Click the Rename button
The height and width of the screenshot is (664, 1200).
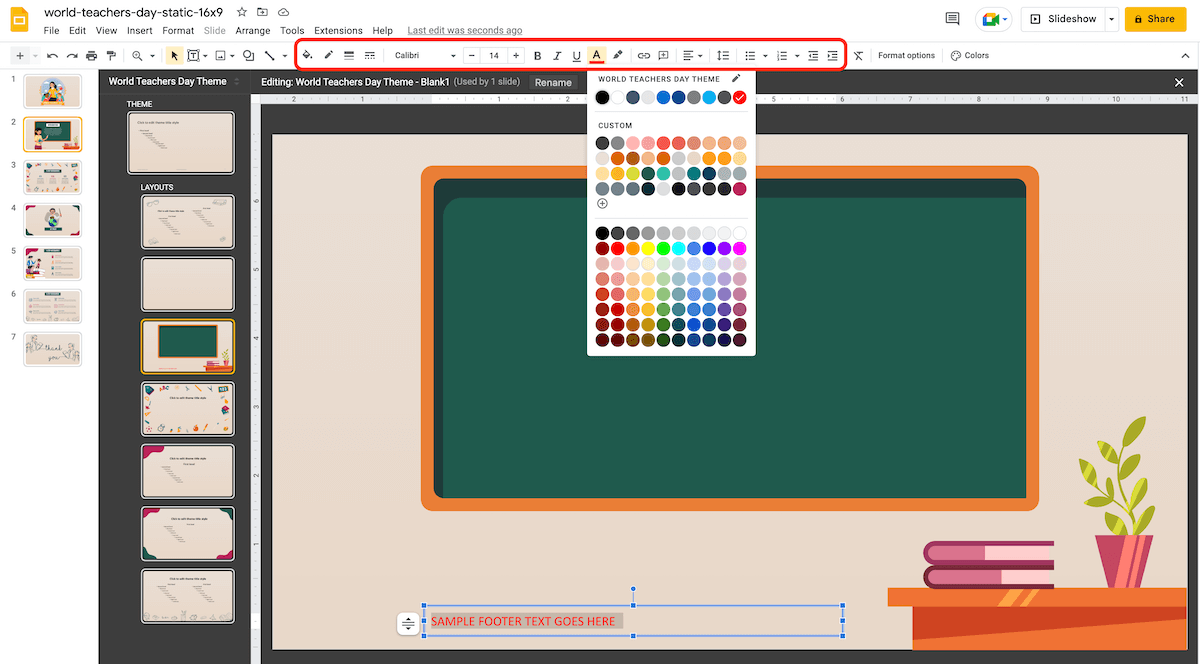(x=553, y=82)
